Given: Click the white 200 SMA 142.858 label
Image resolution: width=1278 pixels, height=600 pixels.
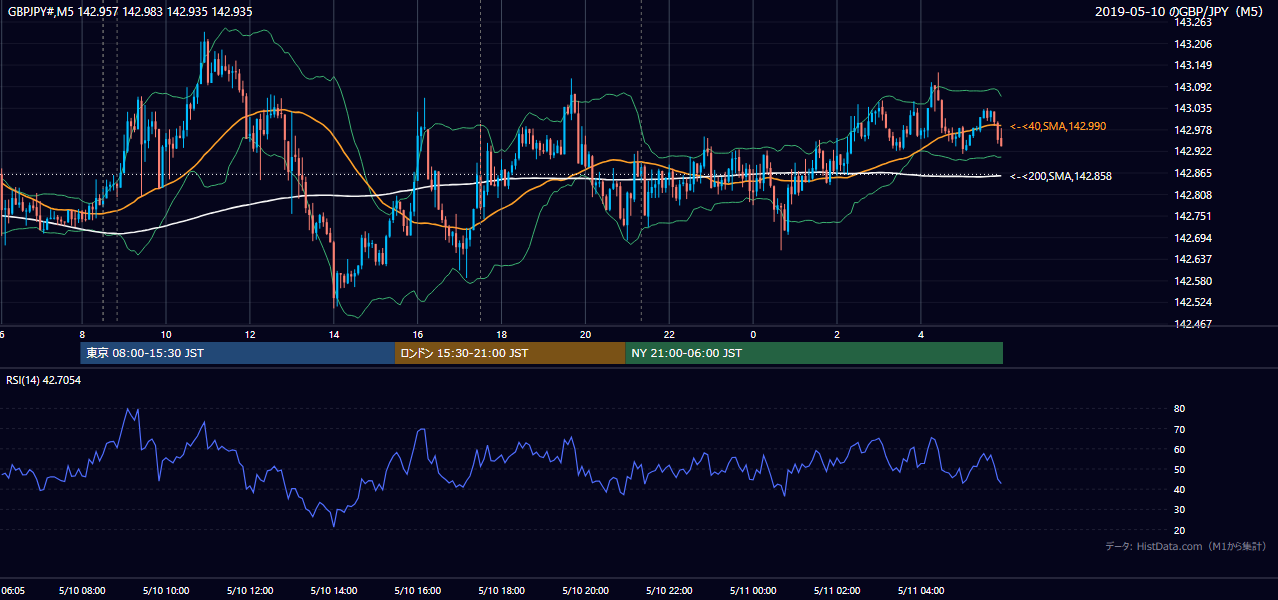Looking at the screenshot, I should tap(1061, 176).
